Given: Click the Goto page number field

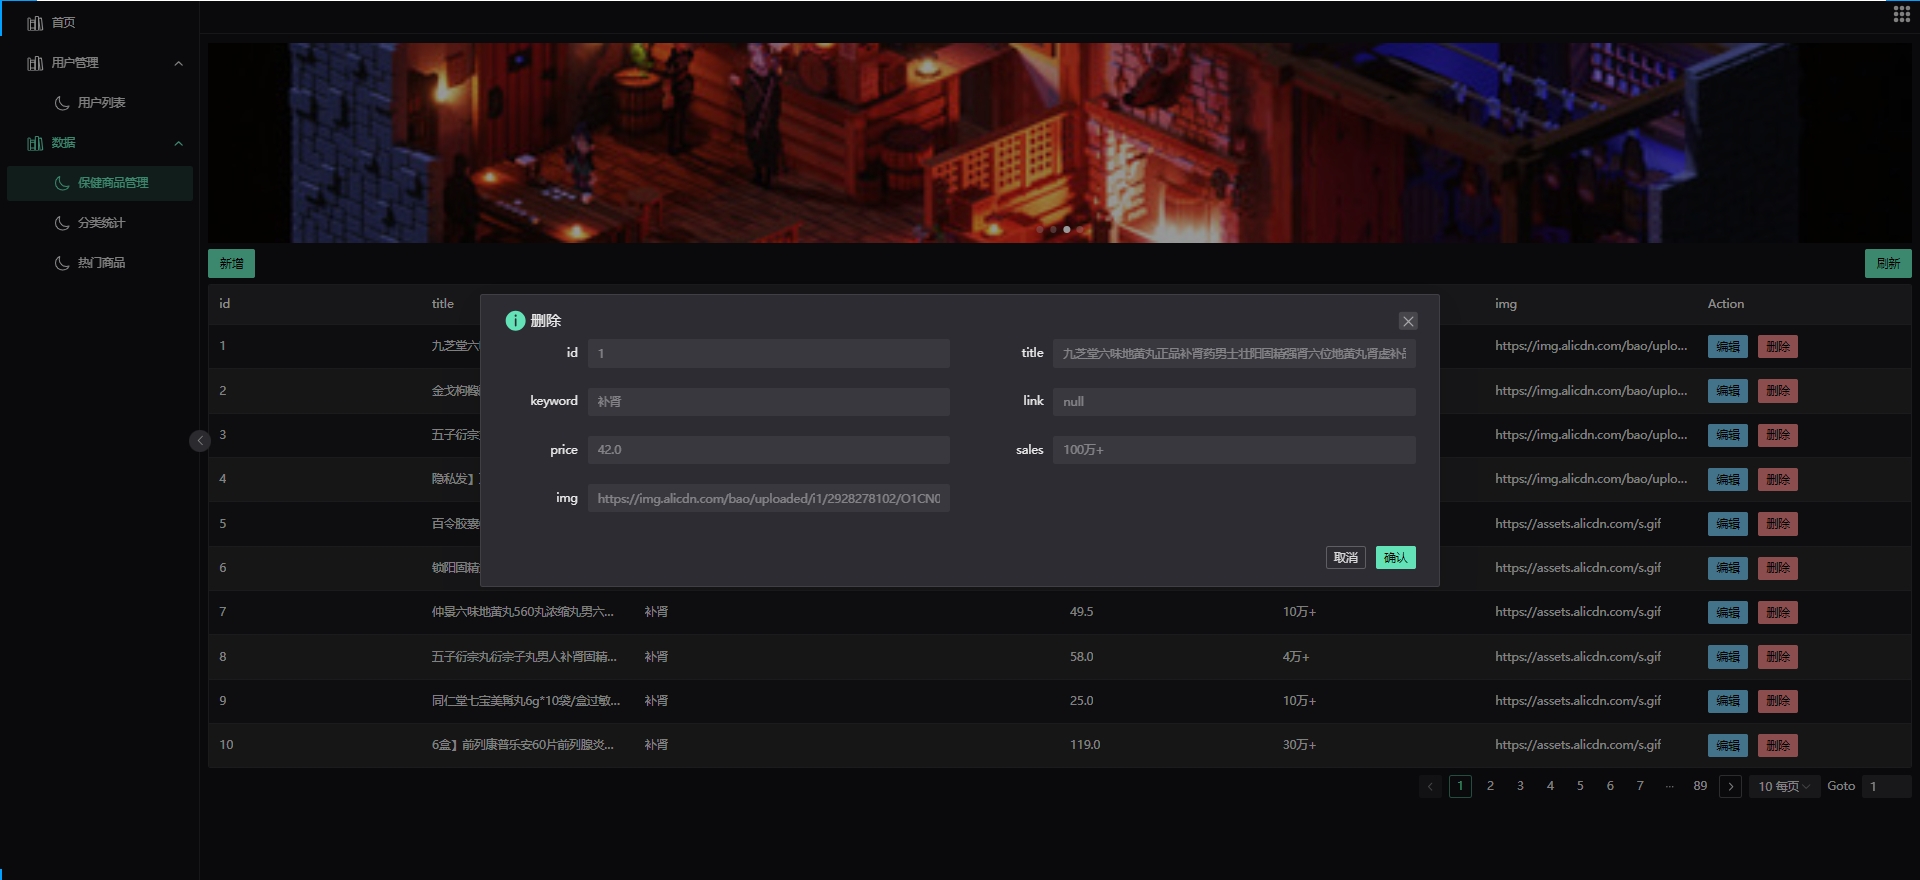Looking at the screenshot, I should 1886,786.
